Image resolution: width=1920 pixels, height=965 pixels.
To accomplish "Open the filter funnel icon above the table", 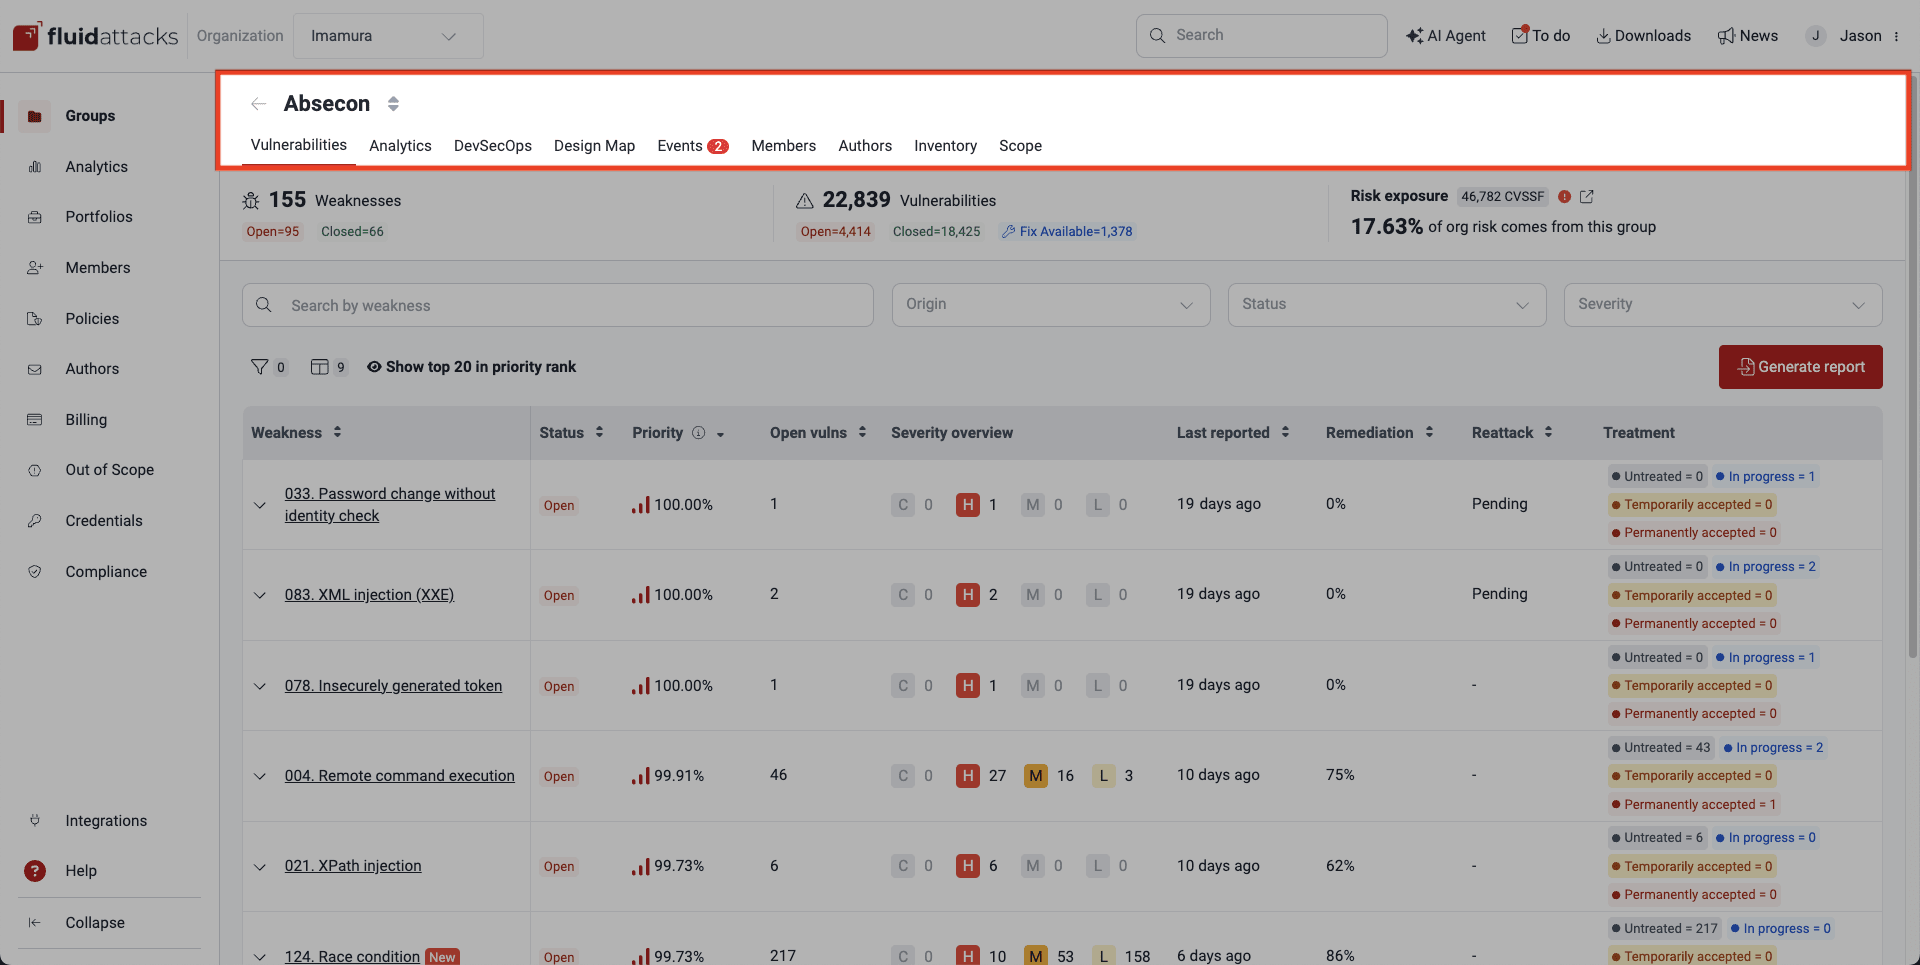I will coord(261,367).
